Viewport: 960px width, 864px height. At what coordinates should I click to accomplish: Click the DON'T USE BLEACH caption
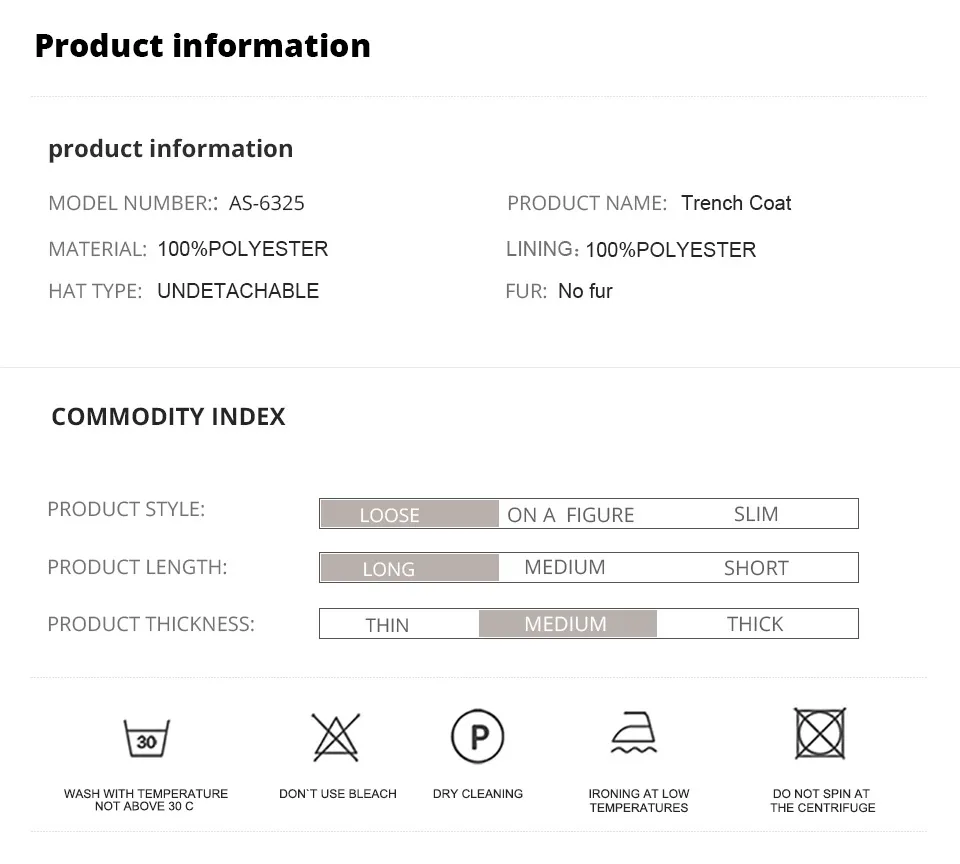point(338,794)
